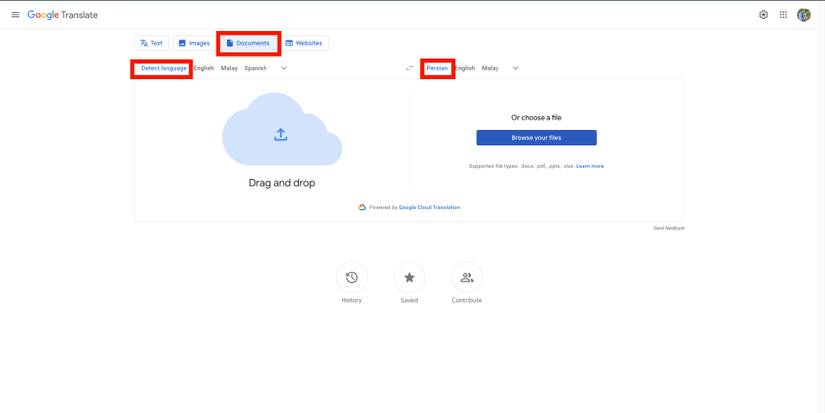Image resolution: width=825 pixels, height=413 pixels.
Task: Click the Send feedback link
Action: coord(668,228)
